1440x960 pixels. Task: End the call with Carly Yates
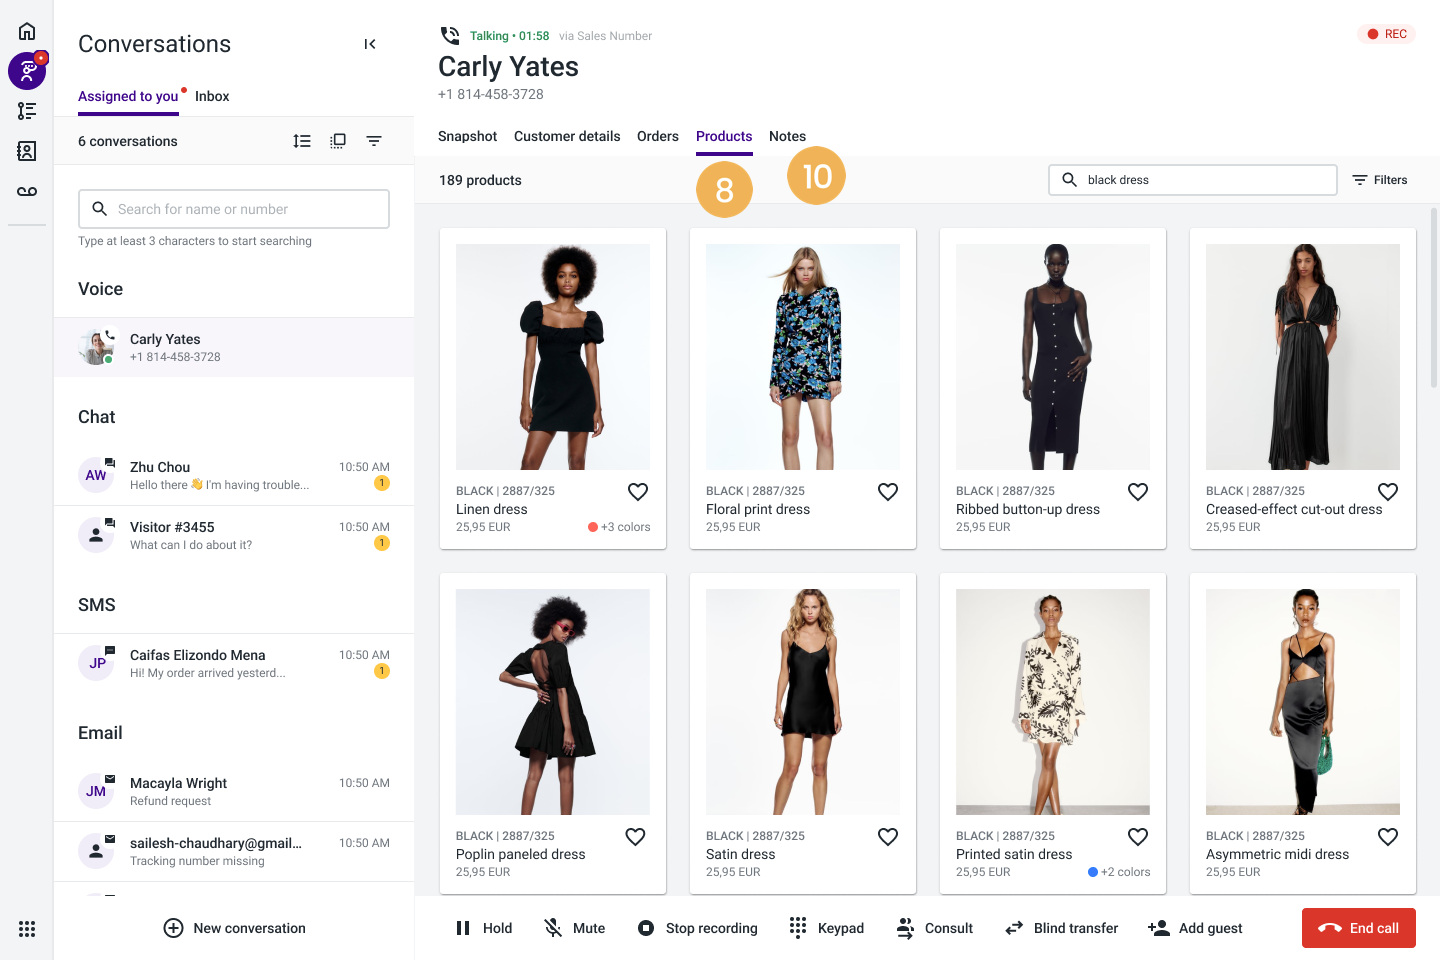point(1358,928)
